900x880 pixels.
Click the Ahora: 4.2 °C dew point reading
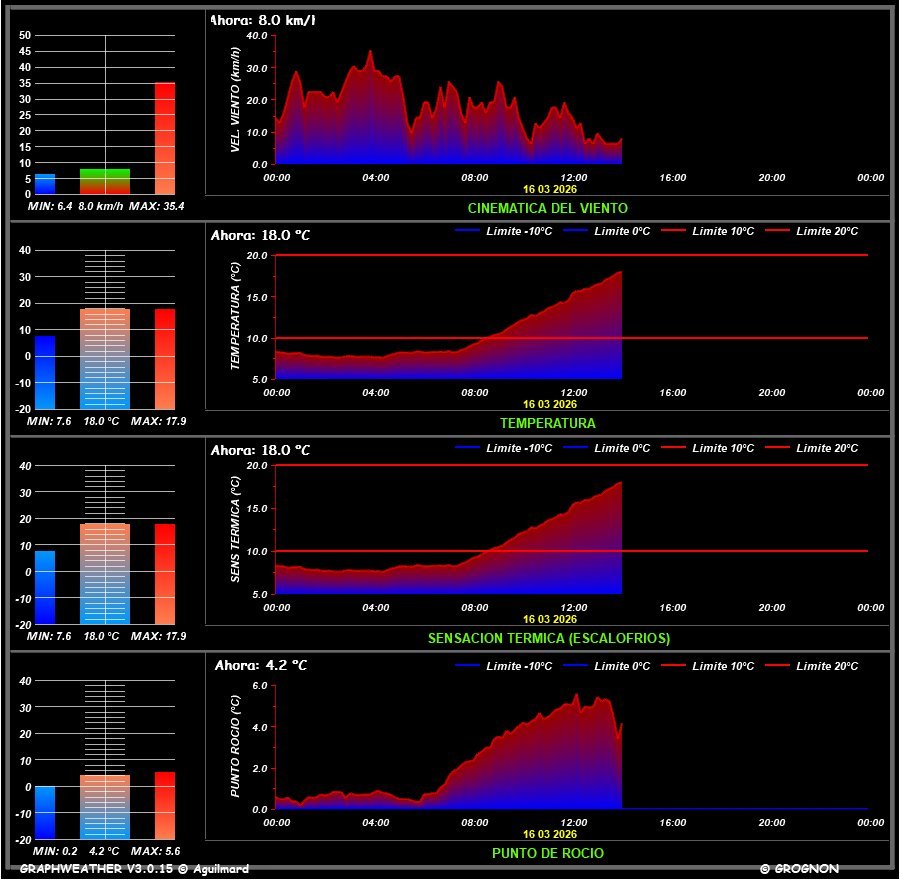pyautogui.click(x=261, y=665)
